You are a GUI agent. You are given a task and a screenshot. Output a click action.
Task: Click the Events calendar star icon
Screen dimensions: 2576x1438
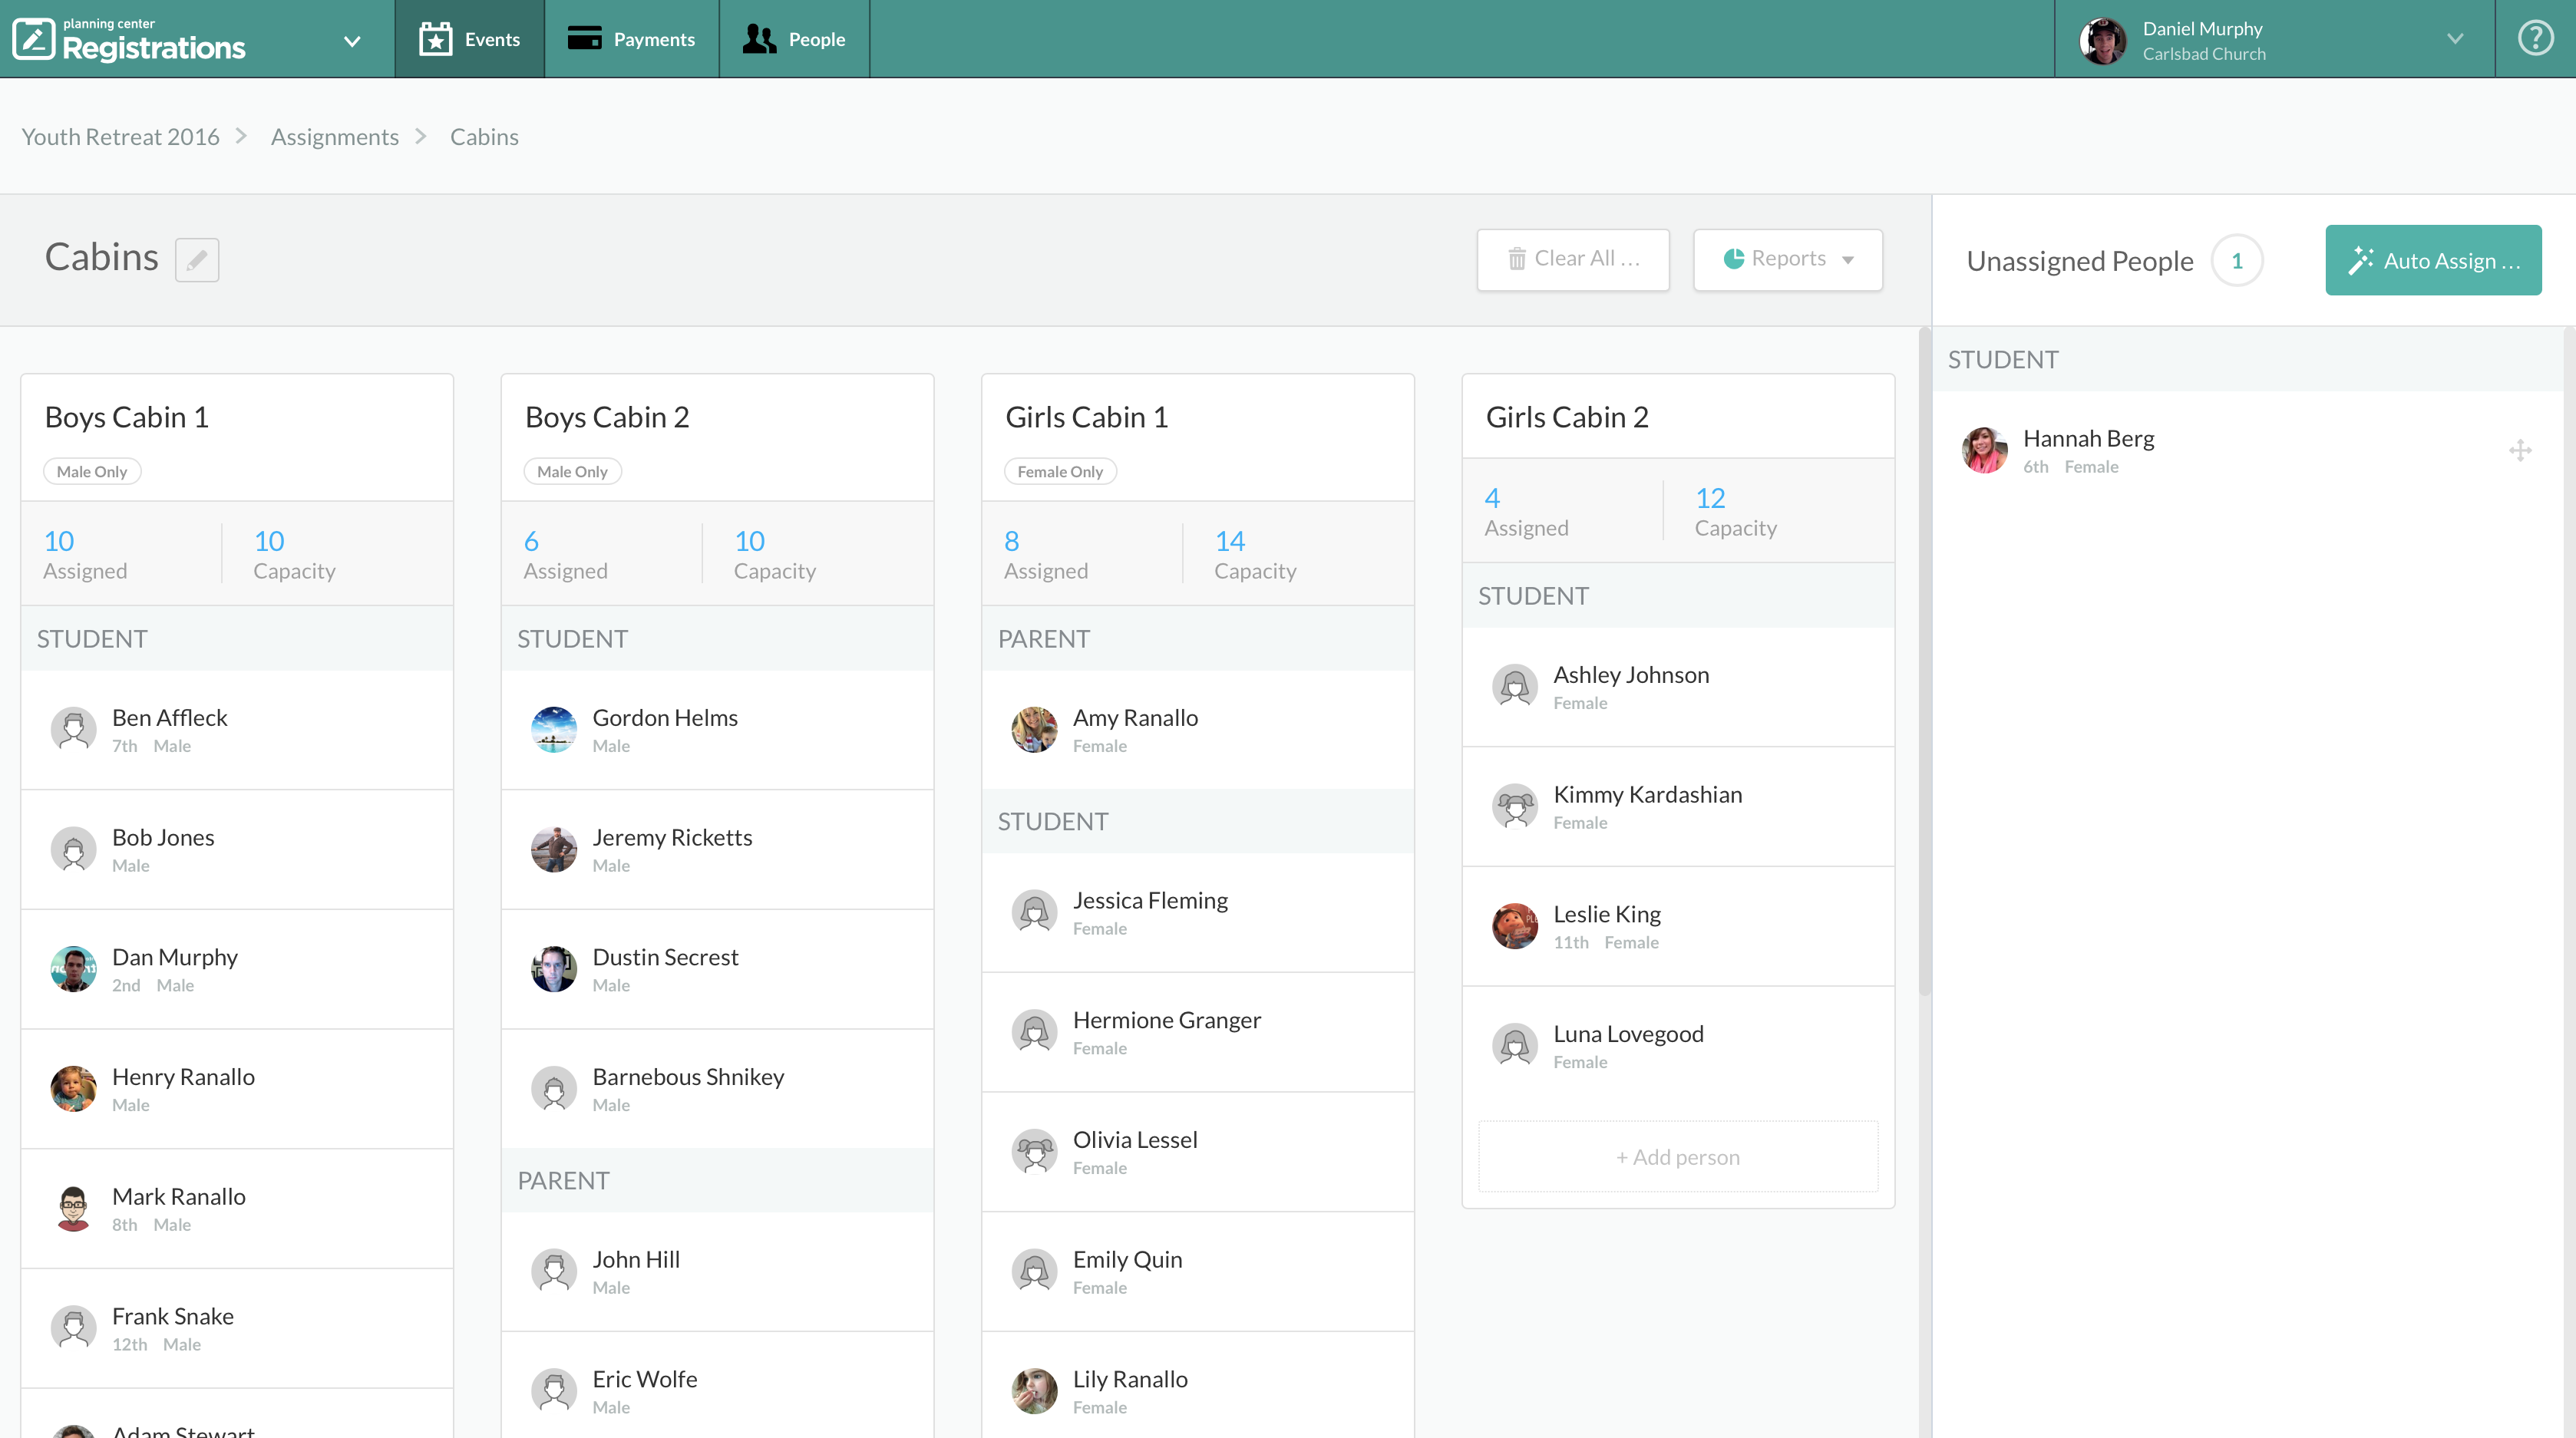(435, 39)
